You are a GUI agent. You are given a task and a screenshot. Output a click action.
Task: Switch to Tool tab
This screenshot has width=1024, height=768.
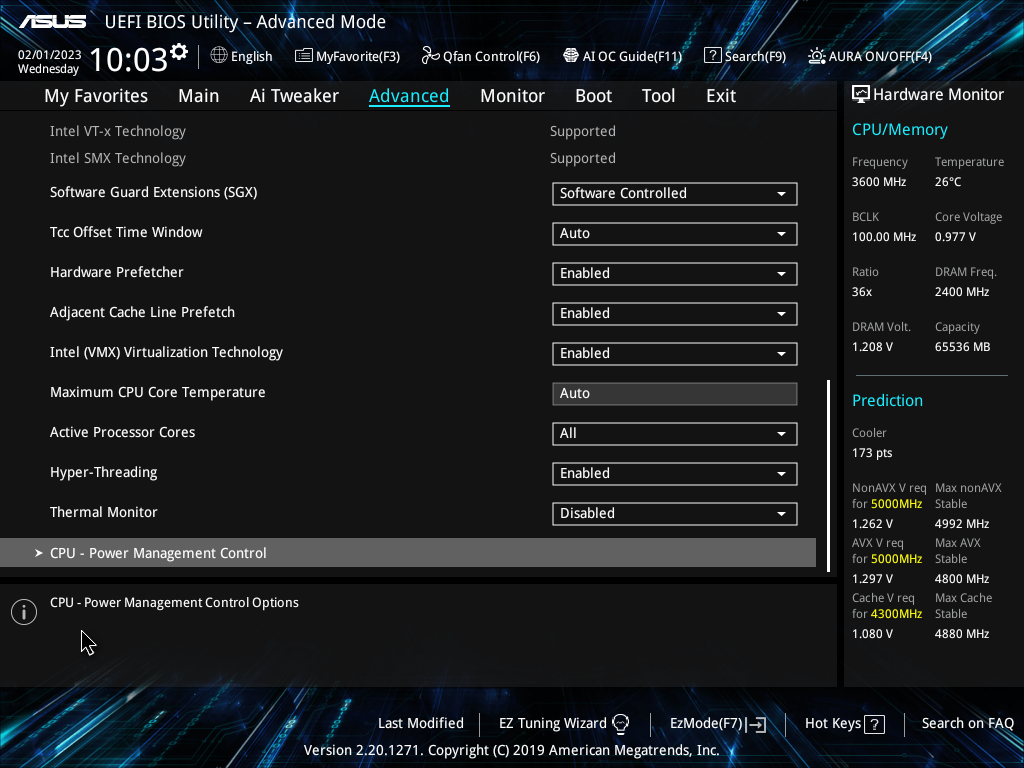658,96
